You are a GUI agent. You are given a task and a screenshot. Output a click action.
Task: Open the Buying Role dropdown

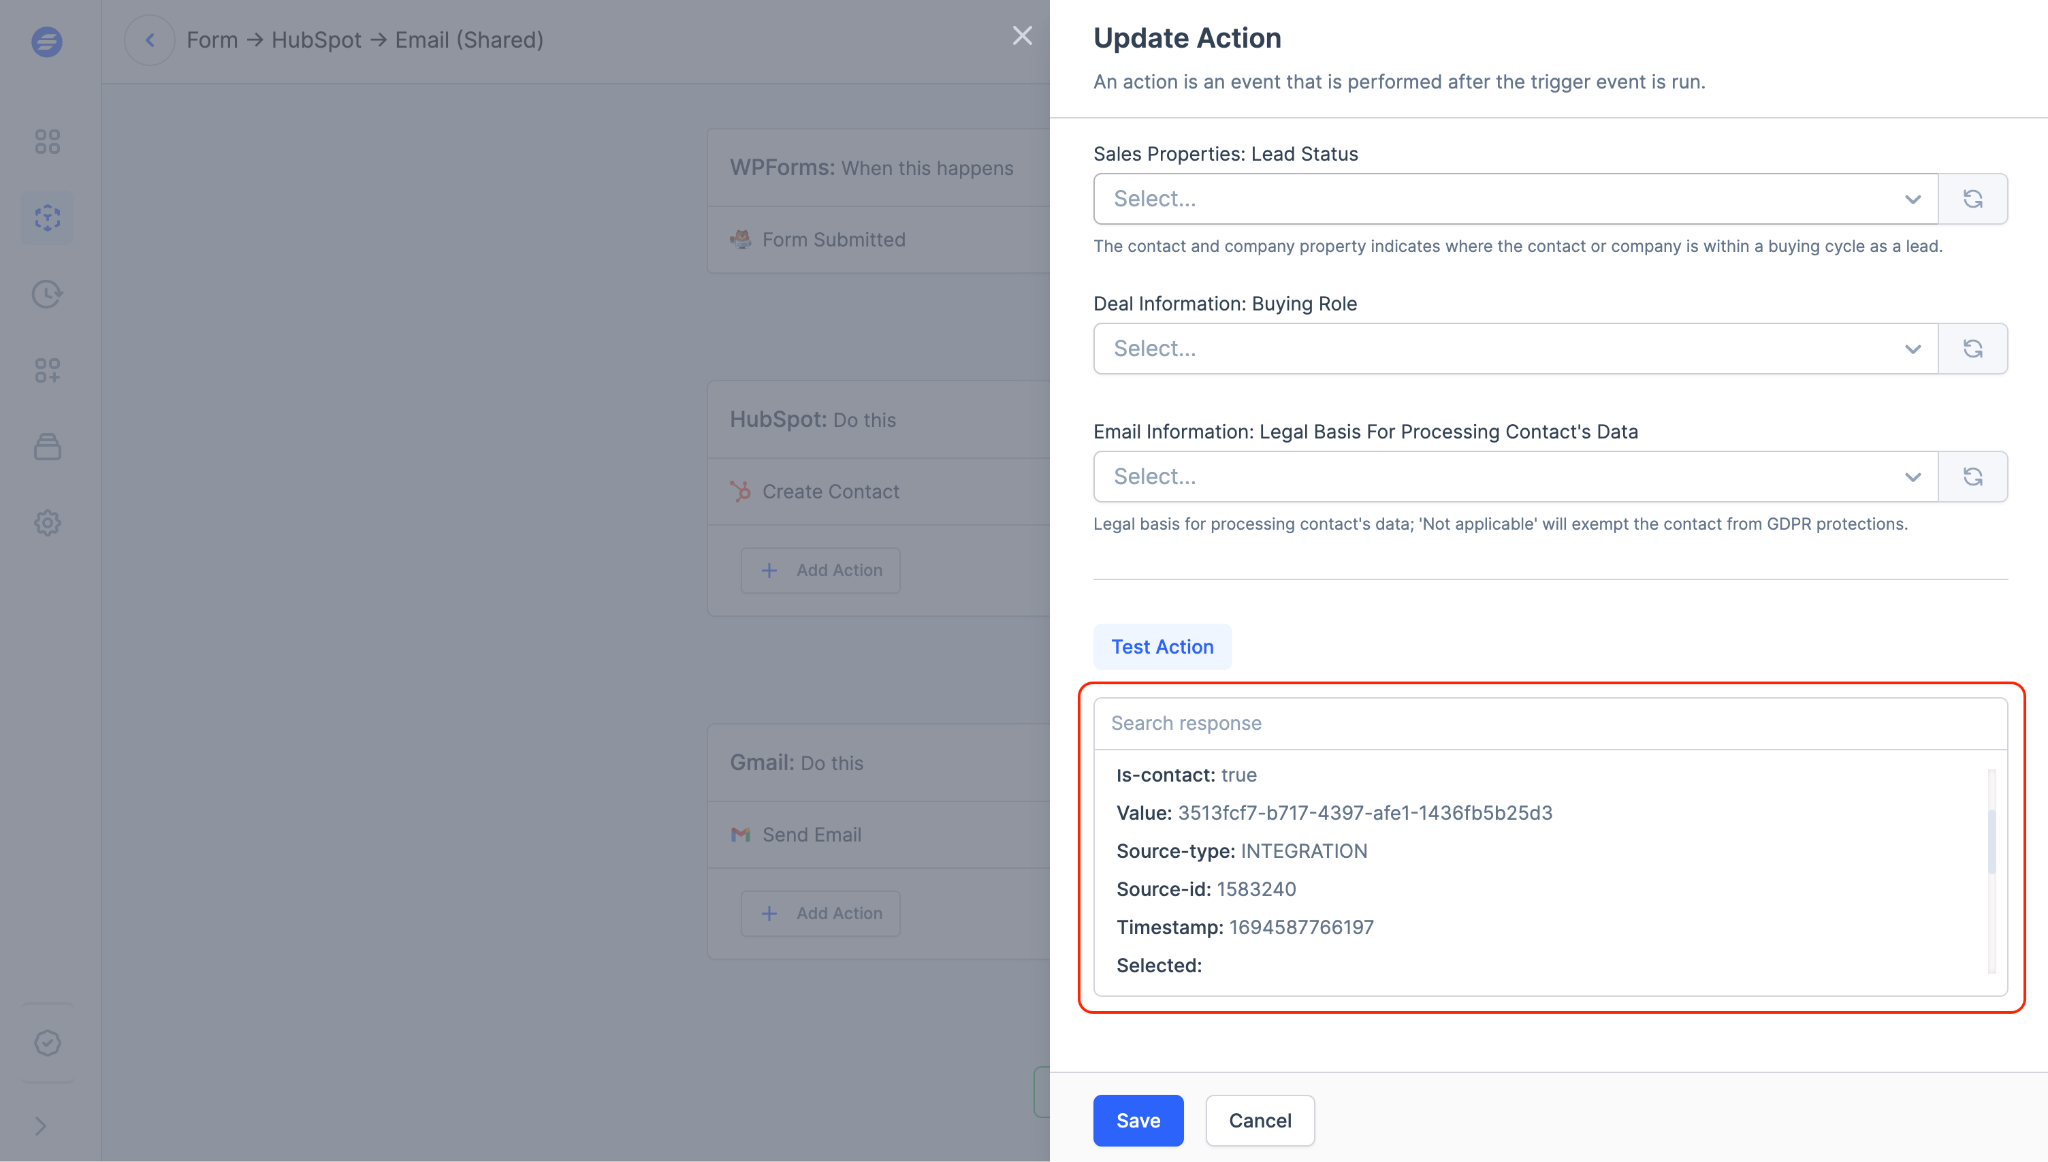(x=1516, y=349)
